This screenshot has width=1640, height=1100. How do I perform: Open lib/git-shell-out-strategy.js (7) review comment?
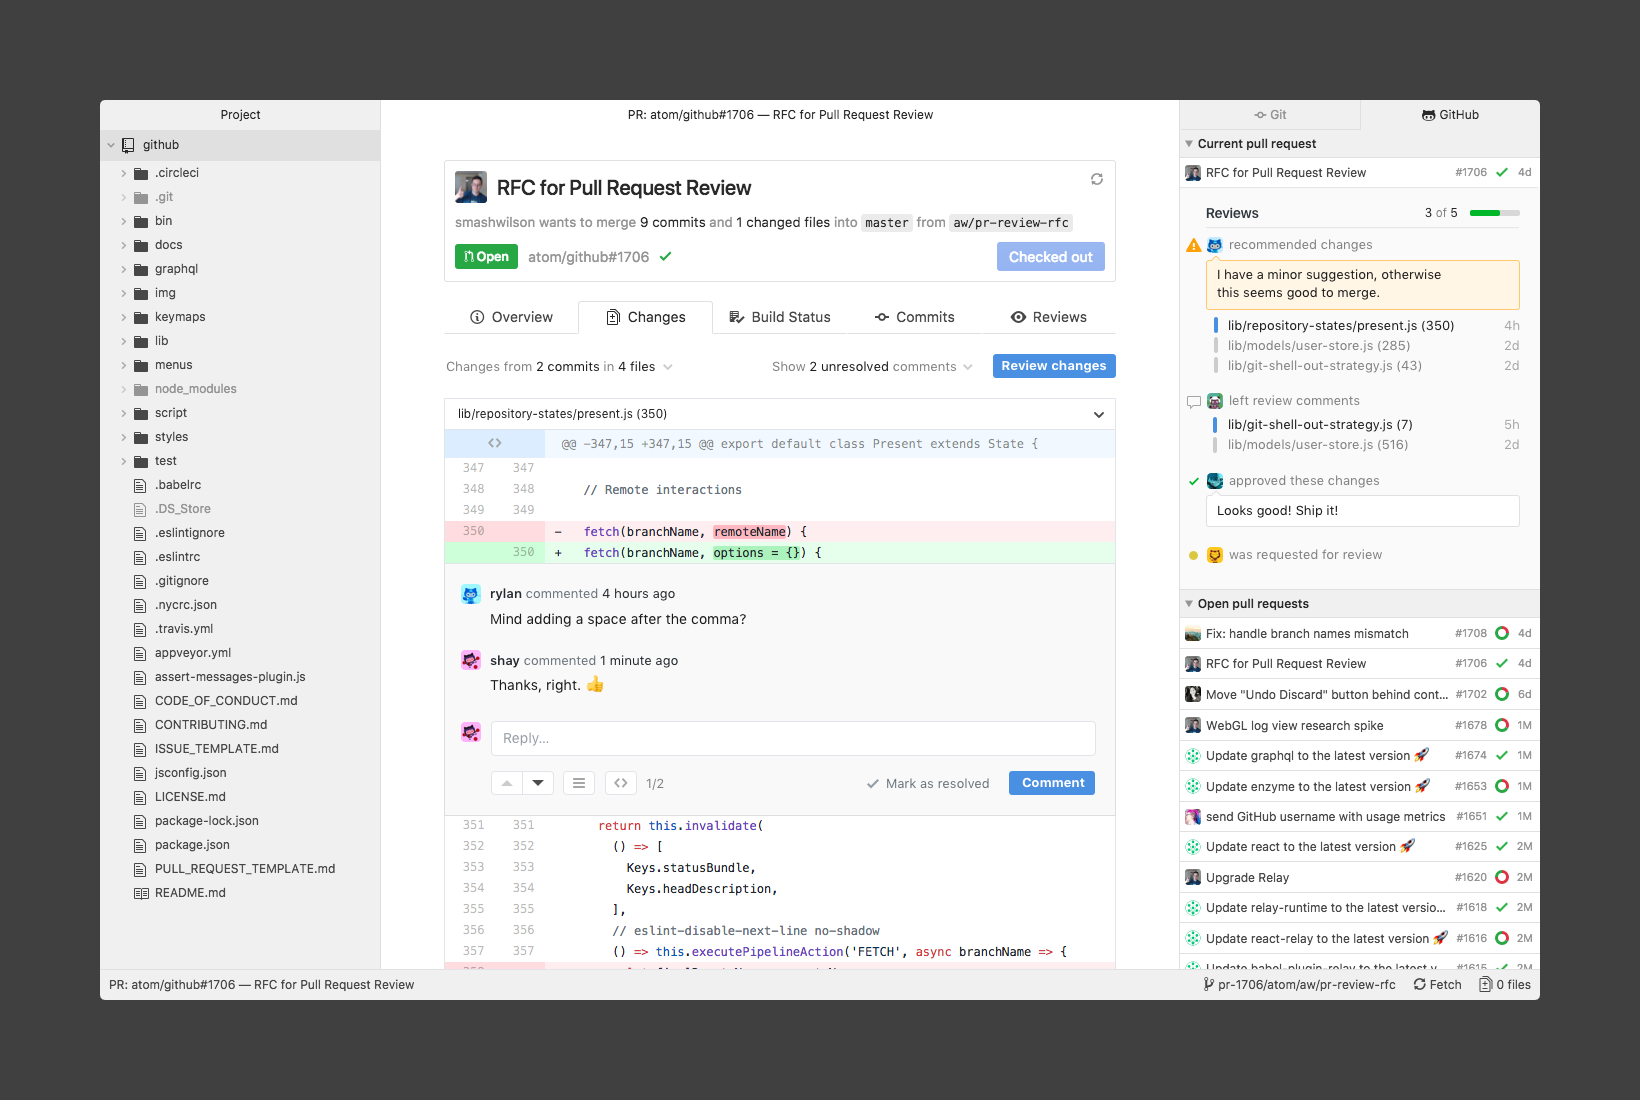coord(1320,425)
